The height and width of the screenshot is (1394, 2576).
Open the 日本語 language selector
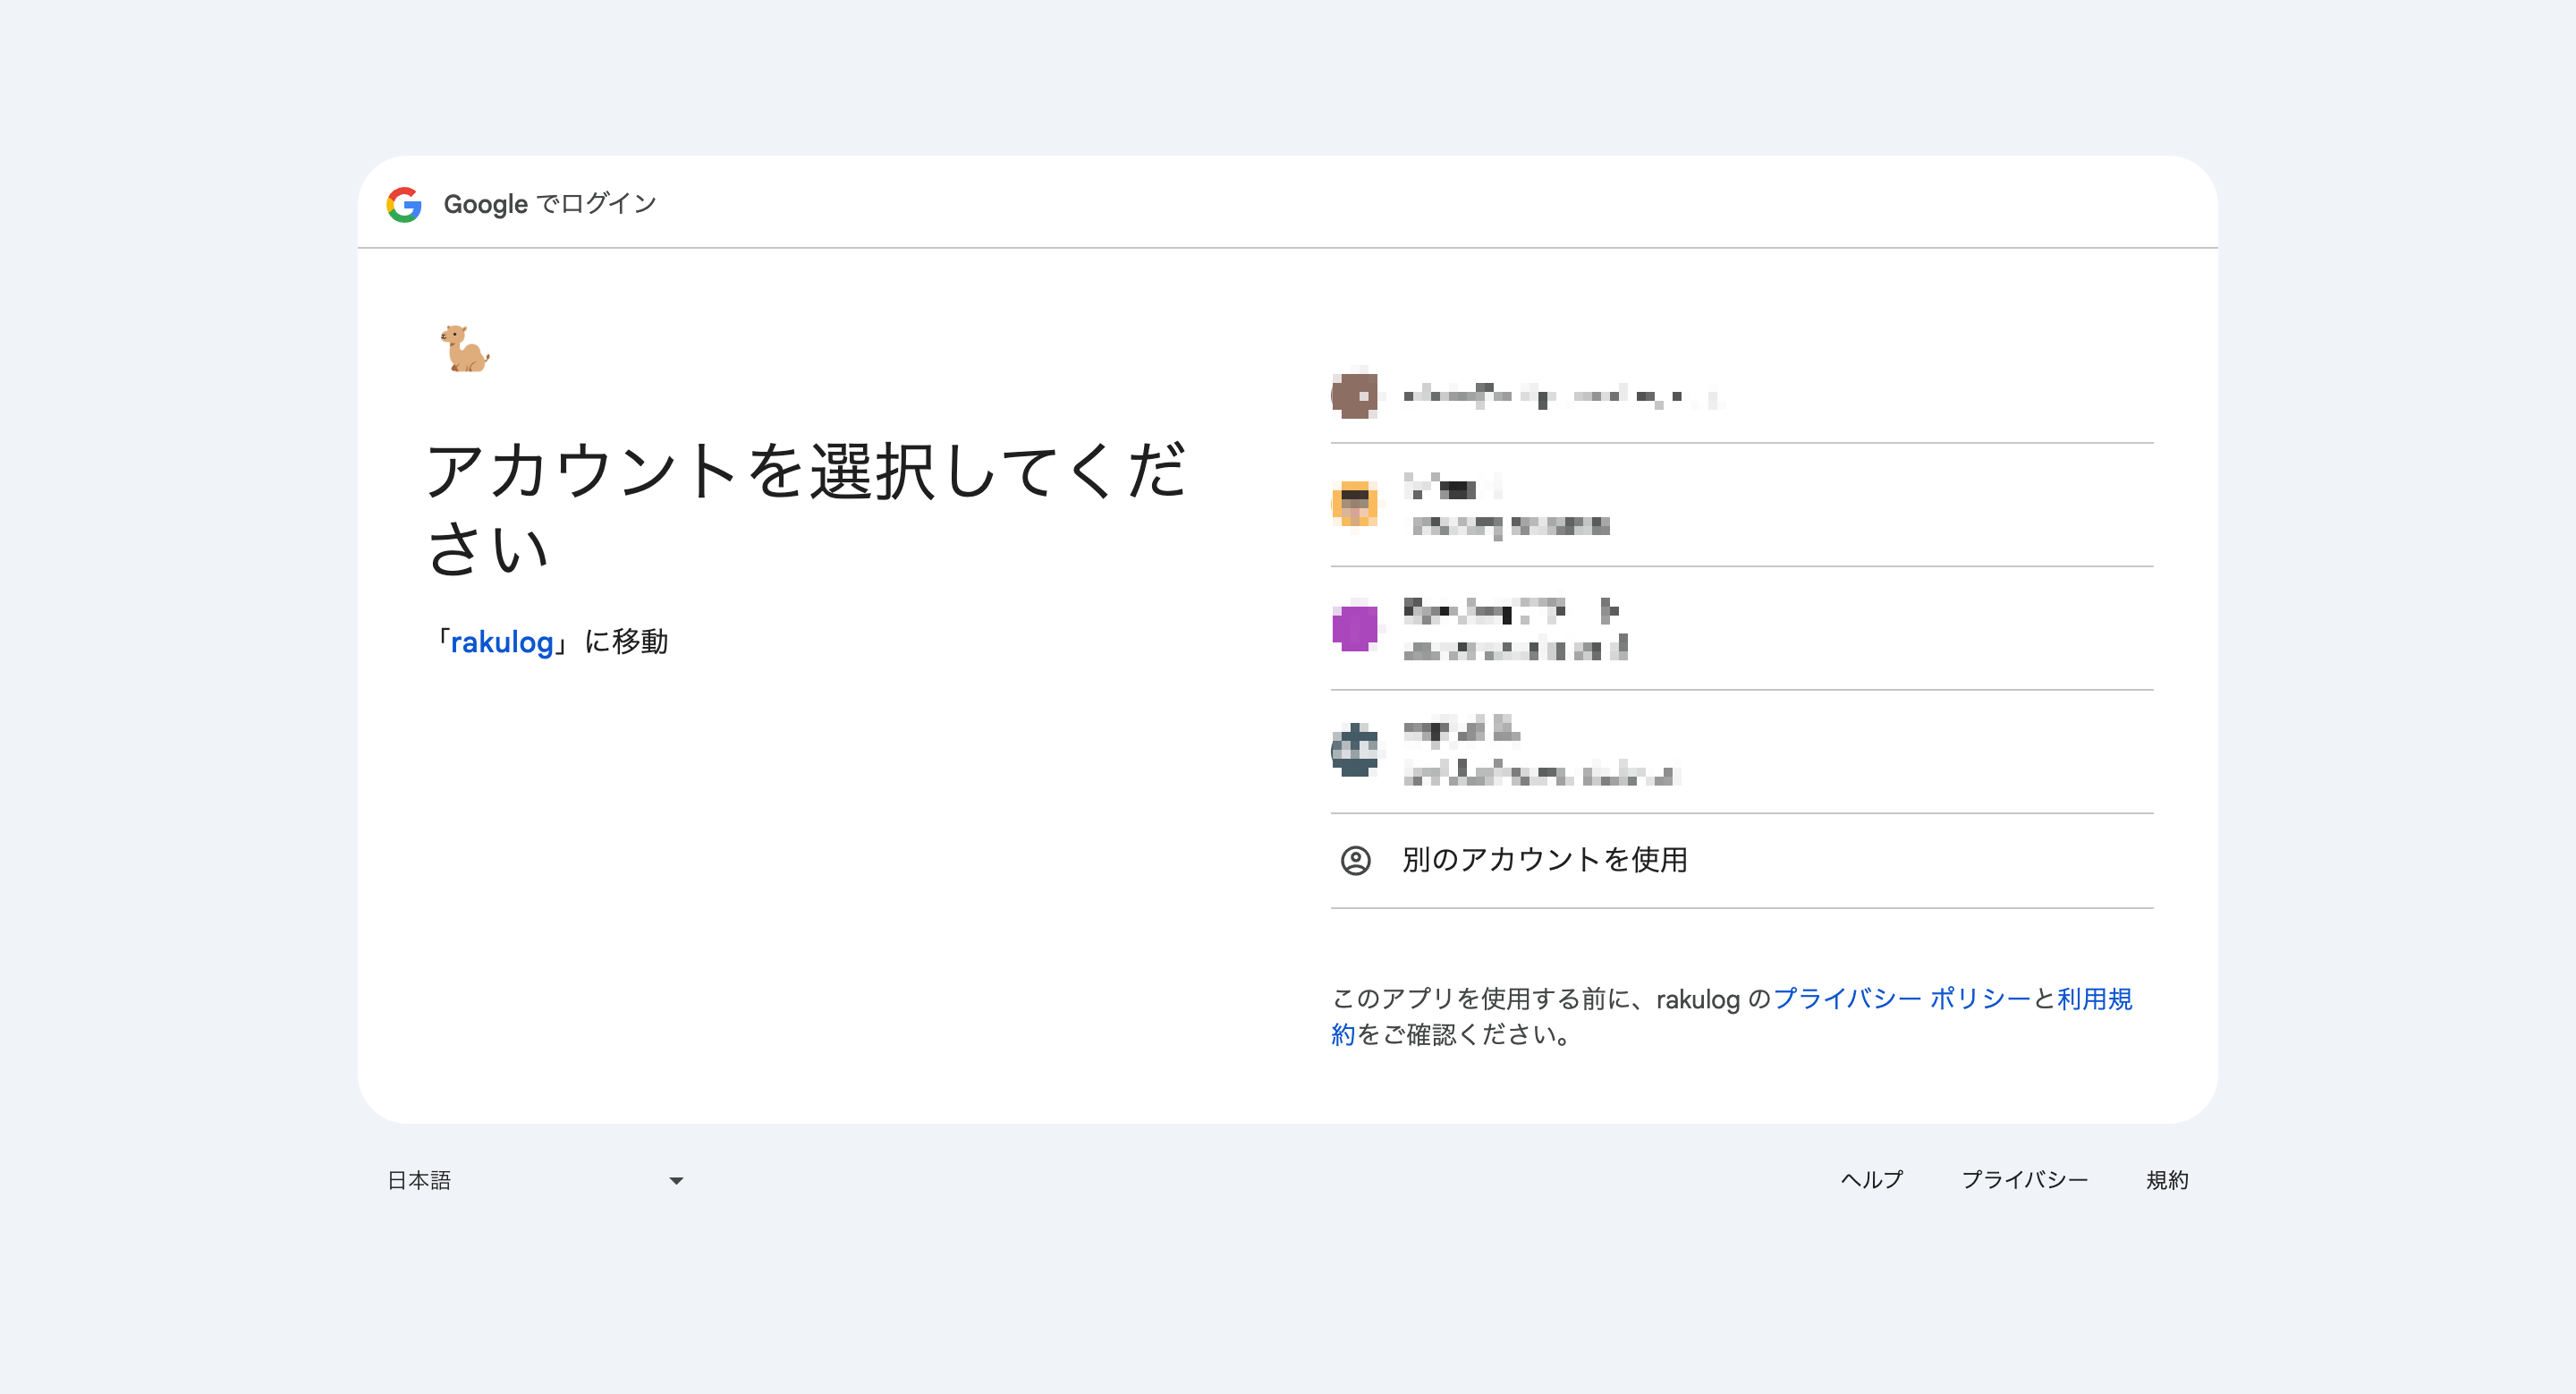[x=420, y=1180]
